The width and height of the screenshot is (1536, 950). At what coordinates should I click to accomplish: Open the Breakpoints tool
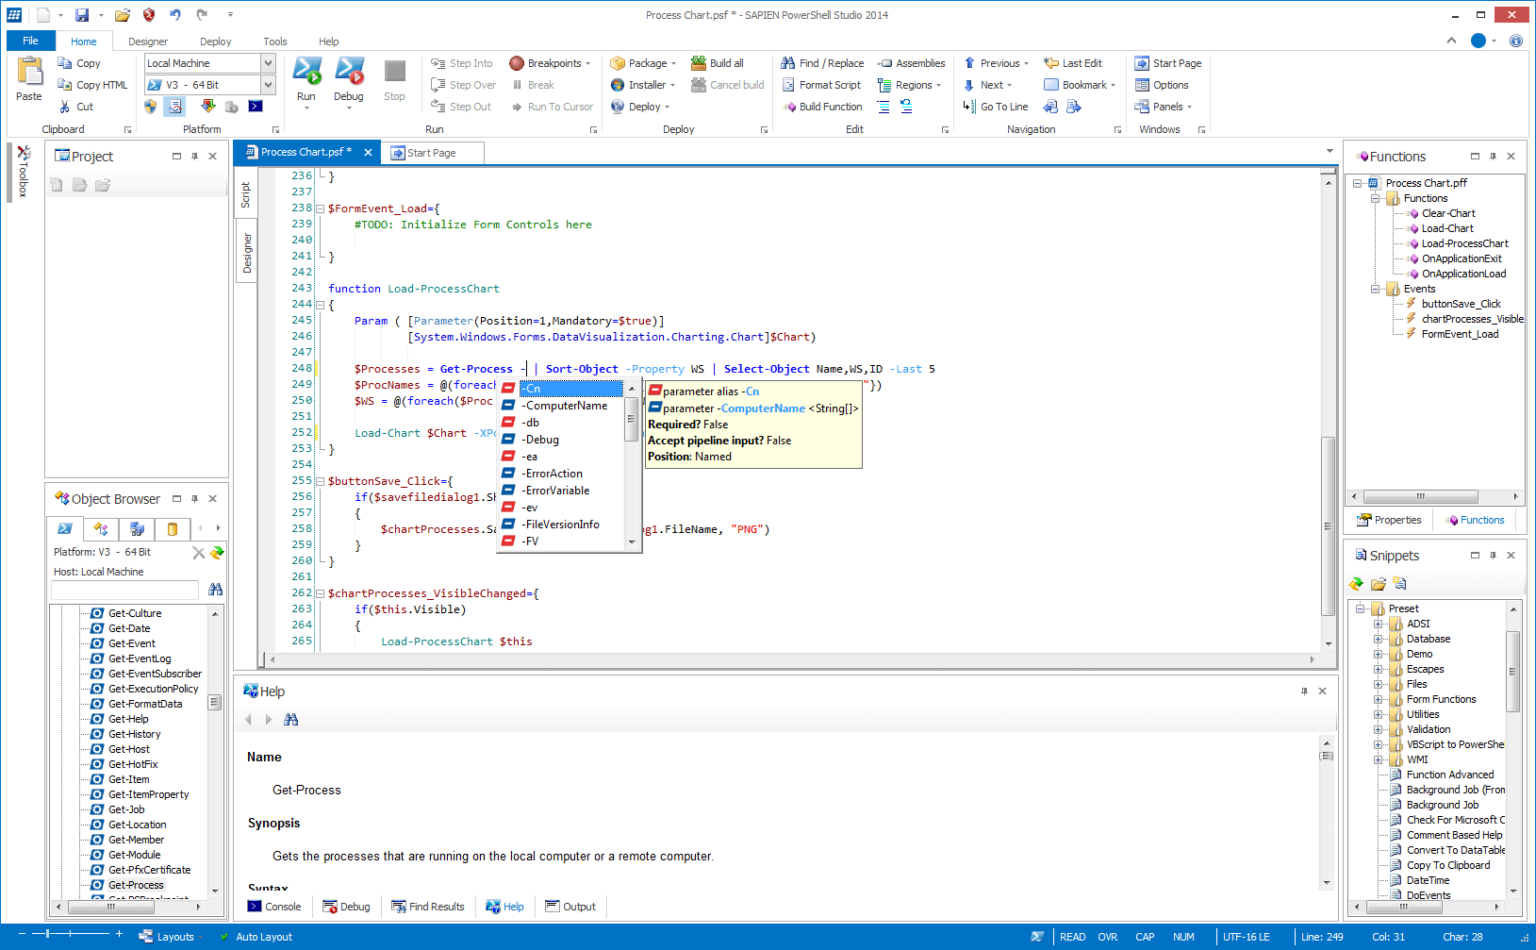click(549, 62)
